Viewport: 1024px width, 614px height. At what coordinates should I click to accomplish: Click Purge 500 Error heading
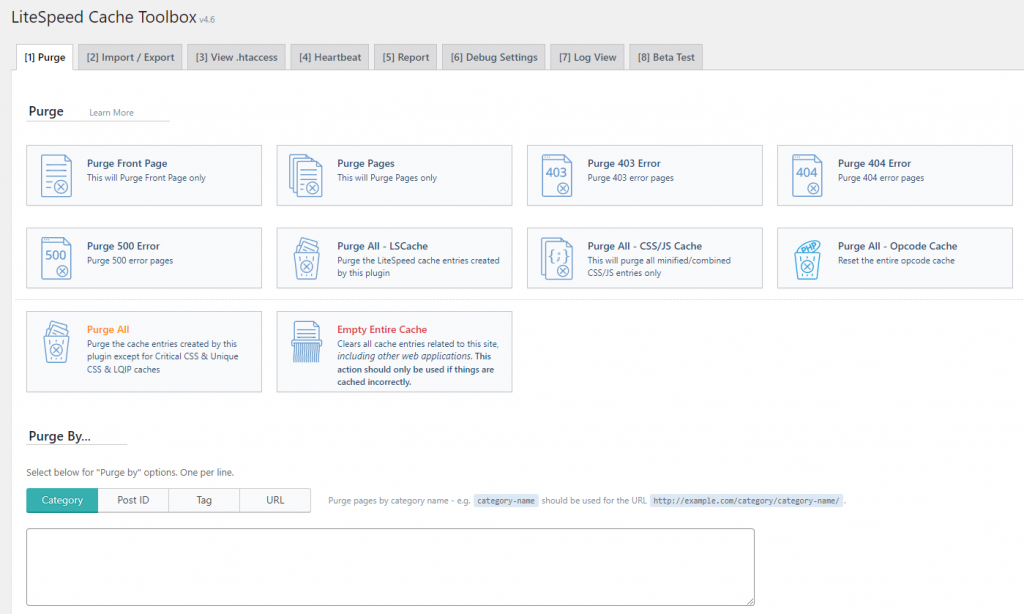[x=123, y=246]
